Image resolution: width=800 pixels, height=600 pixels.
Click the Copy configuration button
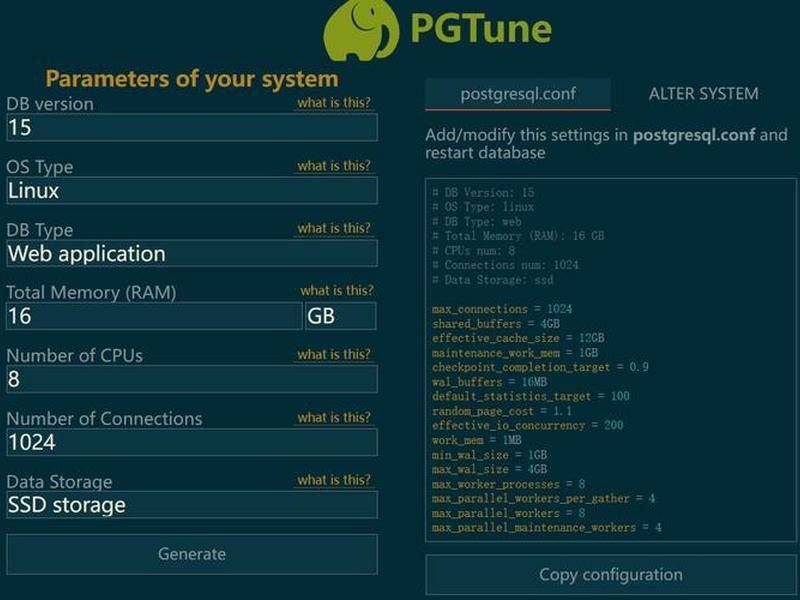(611, 575)
